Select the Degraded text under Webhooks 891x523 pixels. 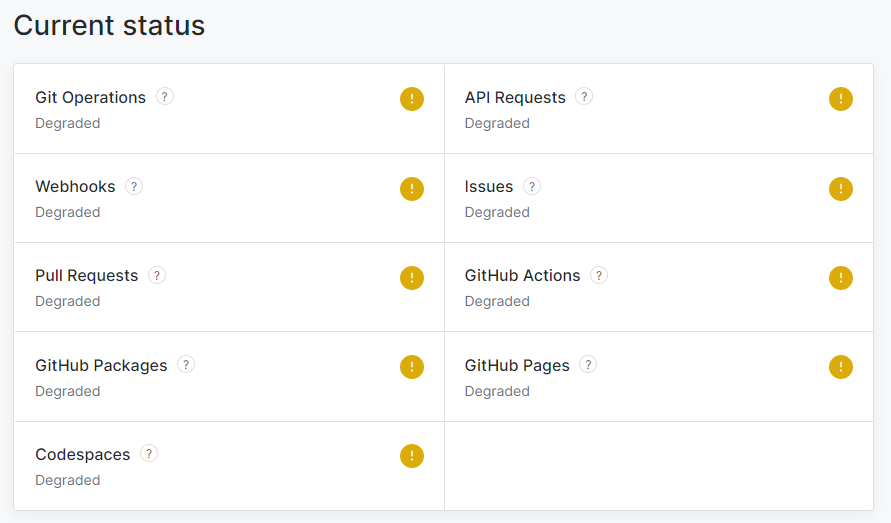click(68, 212)
